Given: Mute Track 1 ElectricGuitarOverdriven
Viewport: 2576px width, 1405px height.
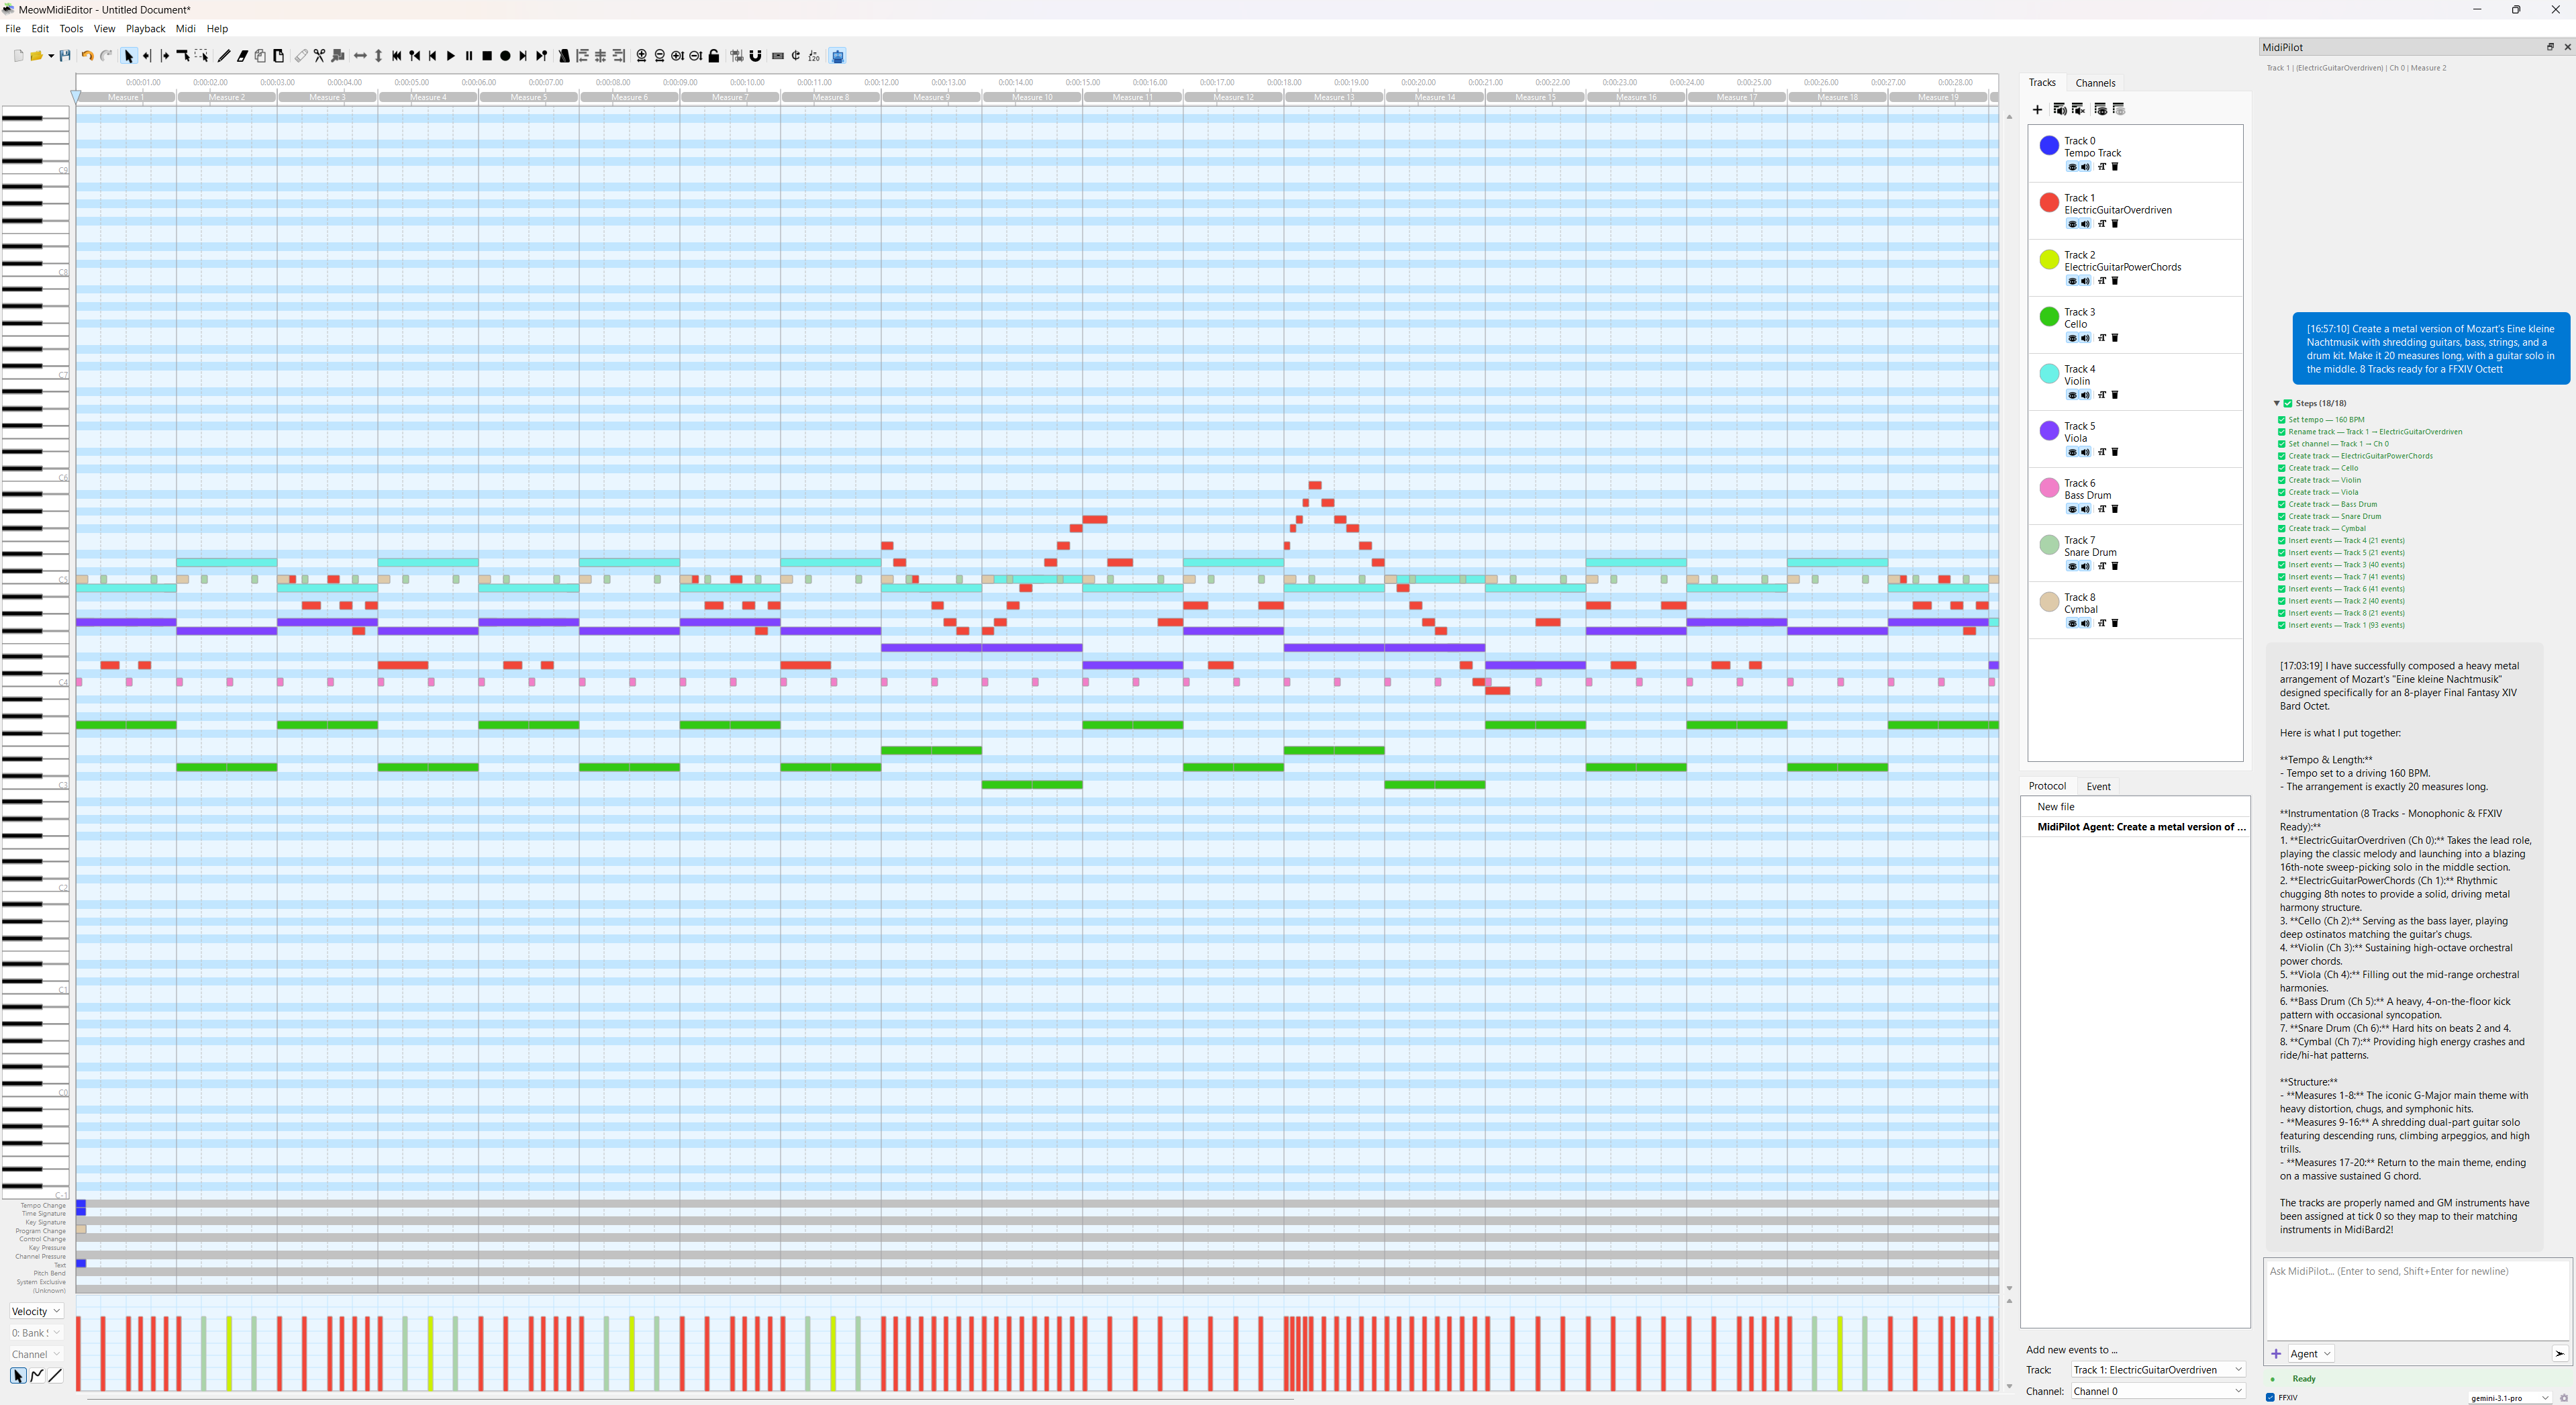Looking at the screenshot, I should [x=2086, y=224].
